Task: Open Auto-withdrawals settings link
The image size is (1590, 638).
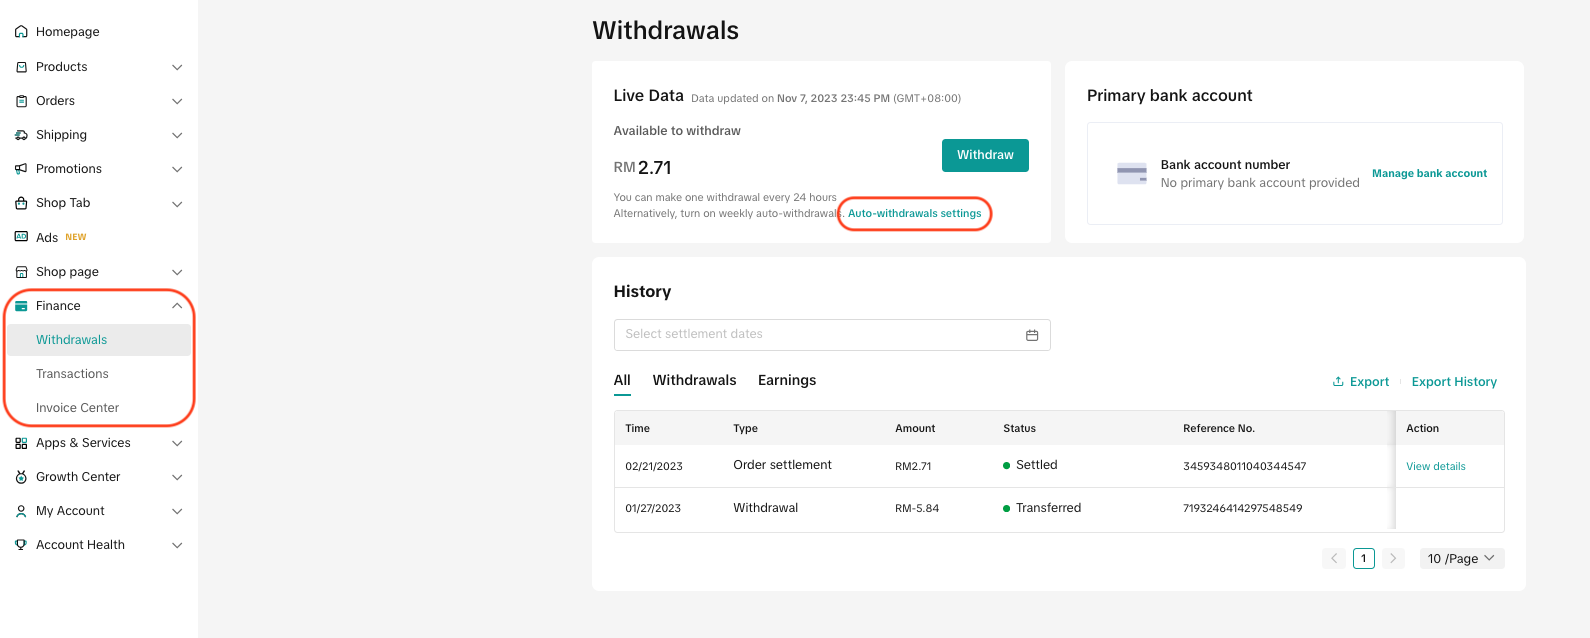Action: coord(914,213)
